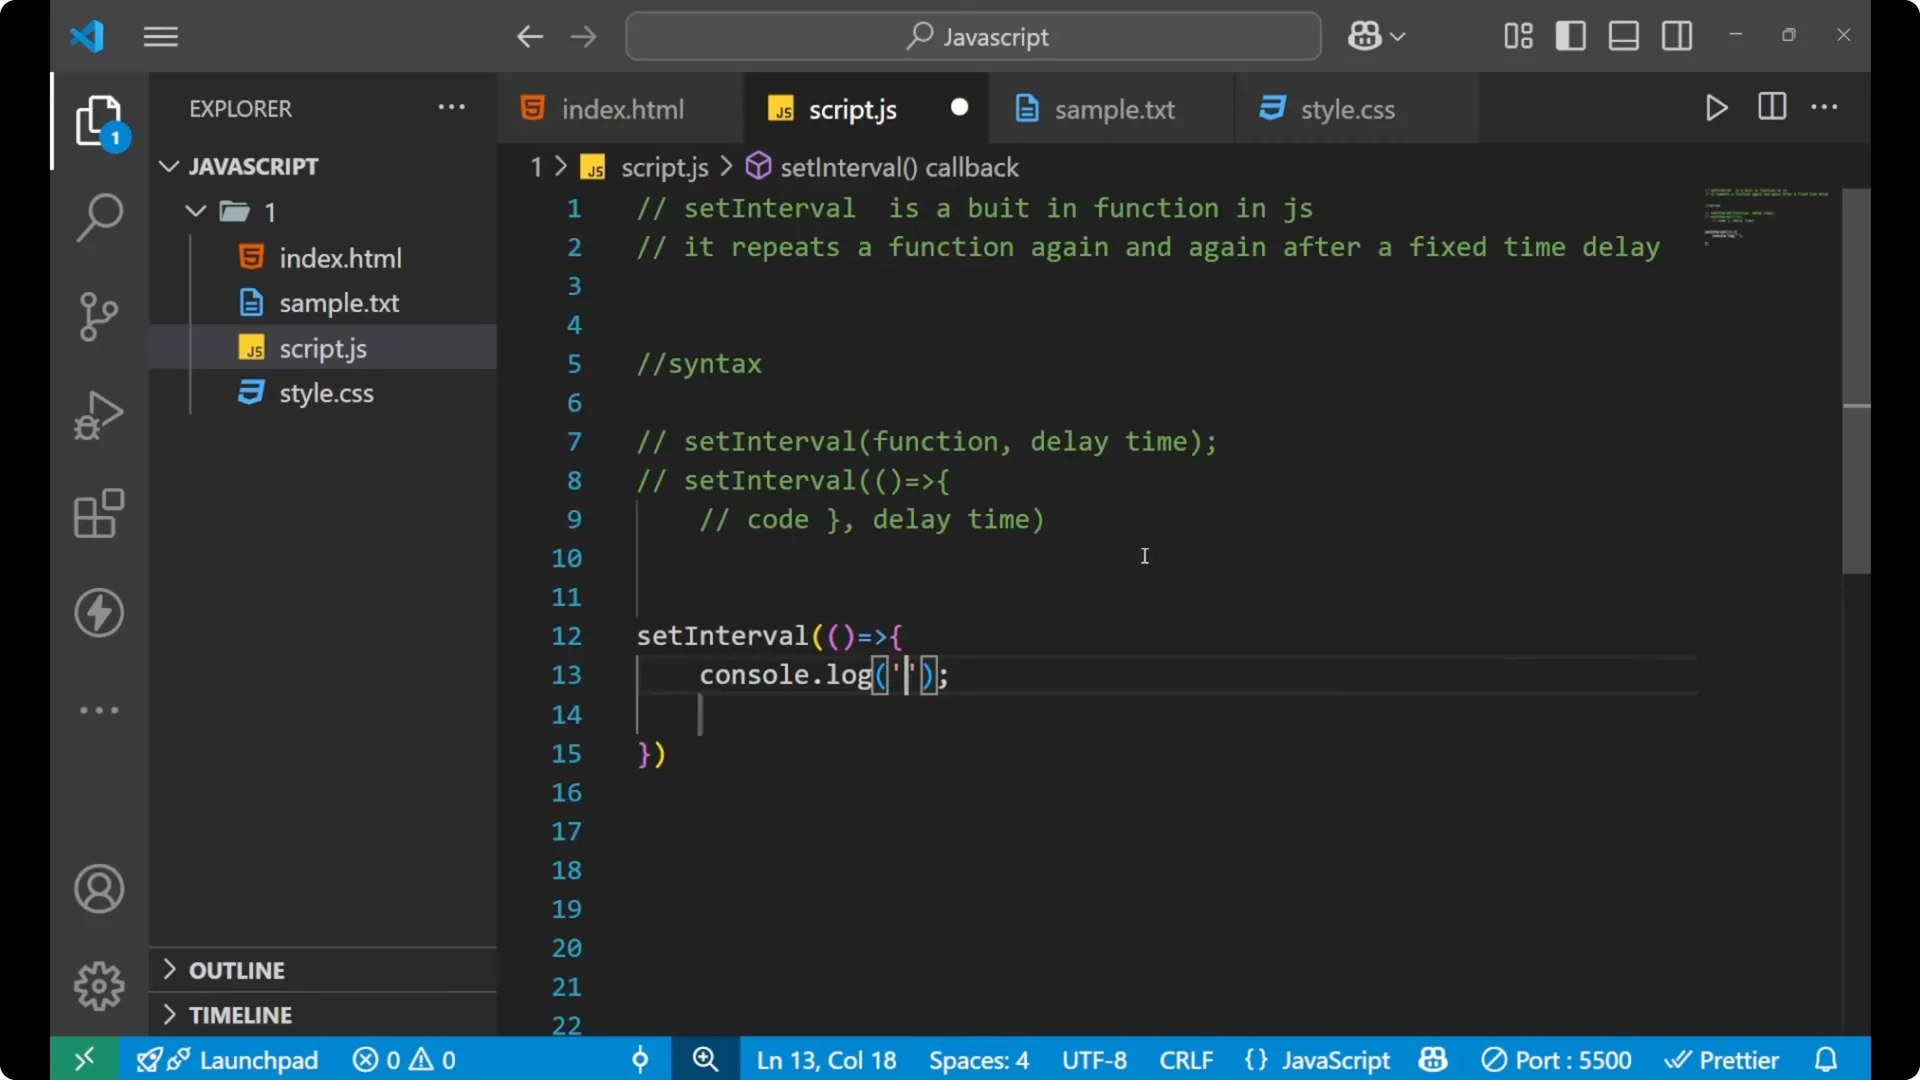Open the Manage (gear) settings icon

click(x=99, y=985)
